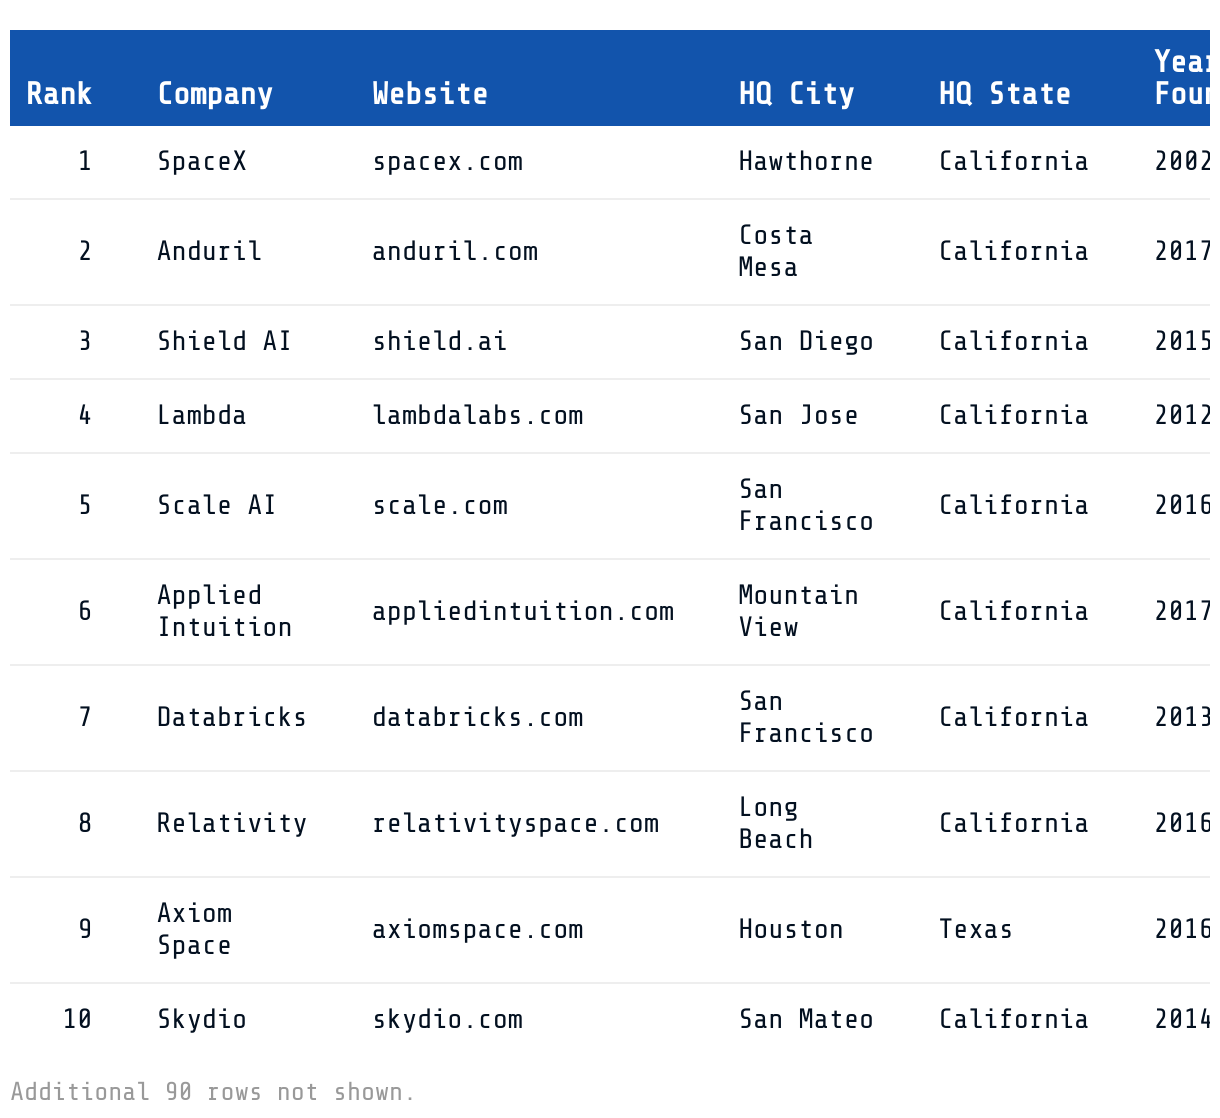Click the Year Founded column header
This screenshot has height=1118, width=1220.
coord(1182,78)
